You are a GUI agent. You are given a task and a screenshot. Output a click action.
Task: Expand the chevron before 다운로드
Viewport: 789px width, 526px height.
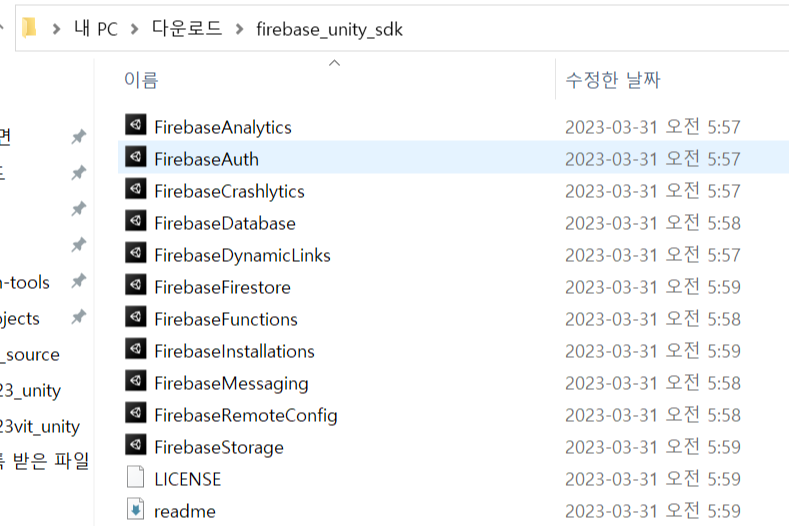[x=134, y=29]
